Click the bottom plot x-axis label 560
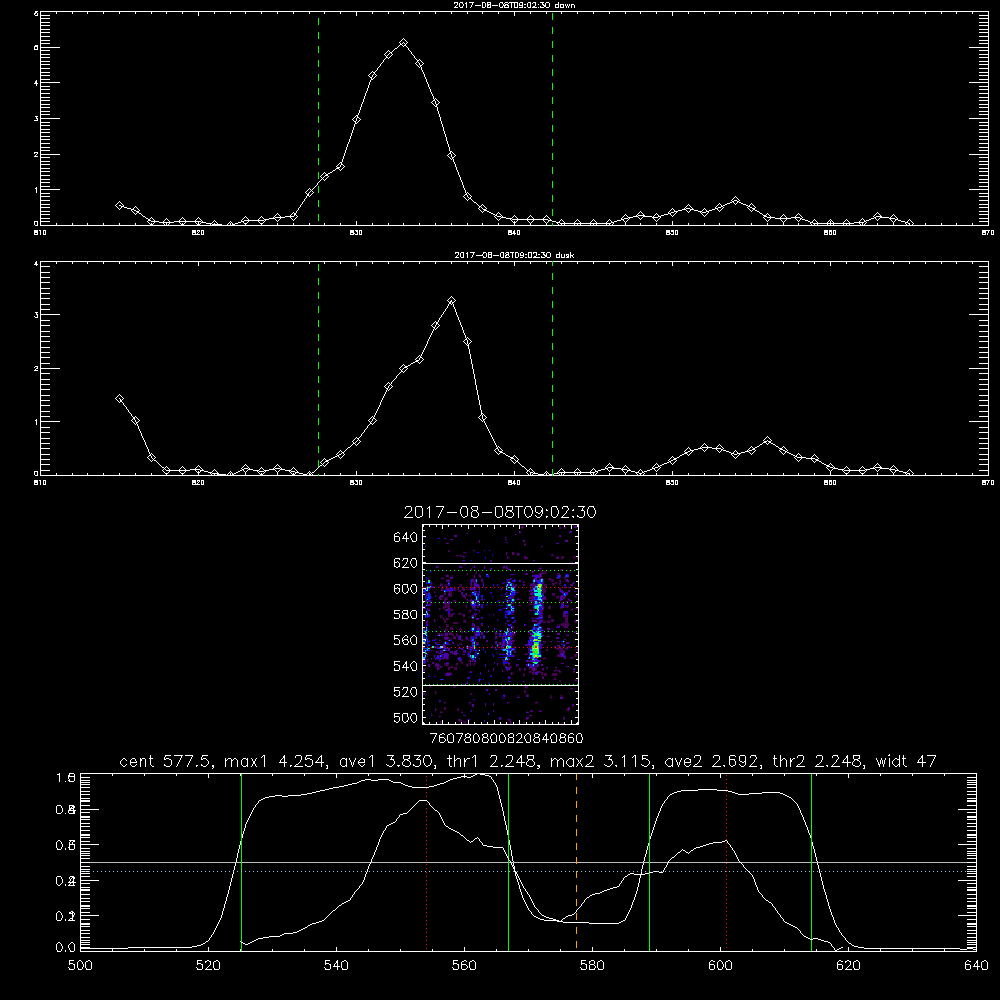 (464, 966)
